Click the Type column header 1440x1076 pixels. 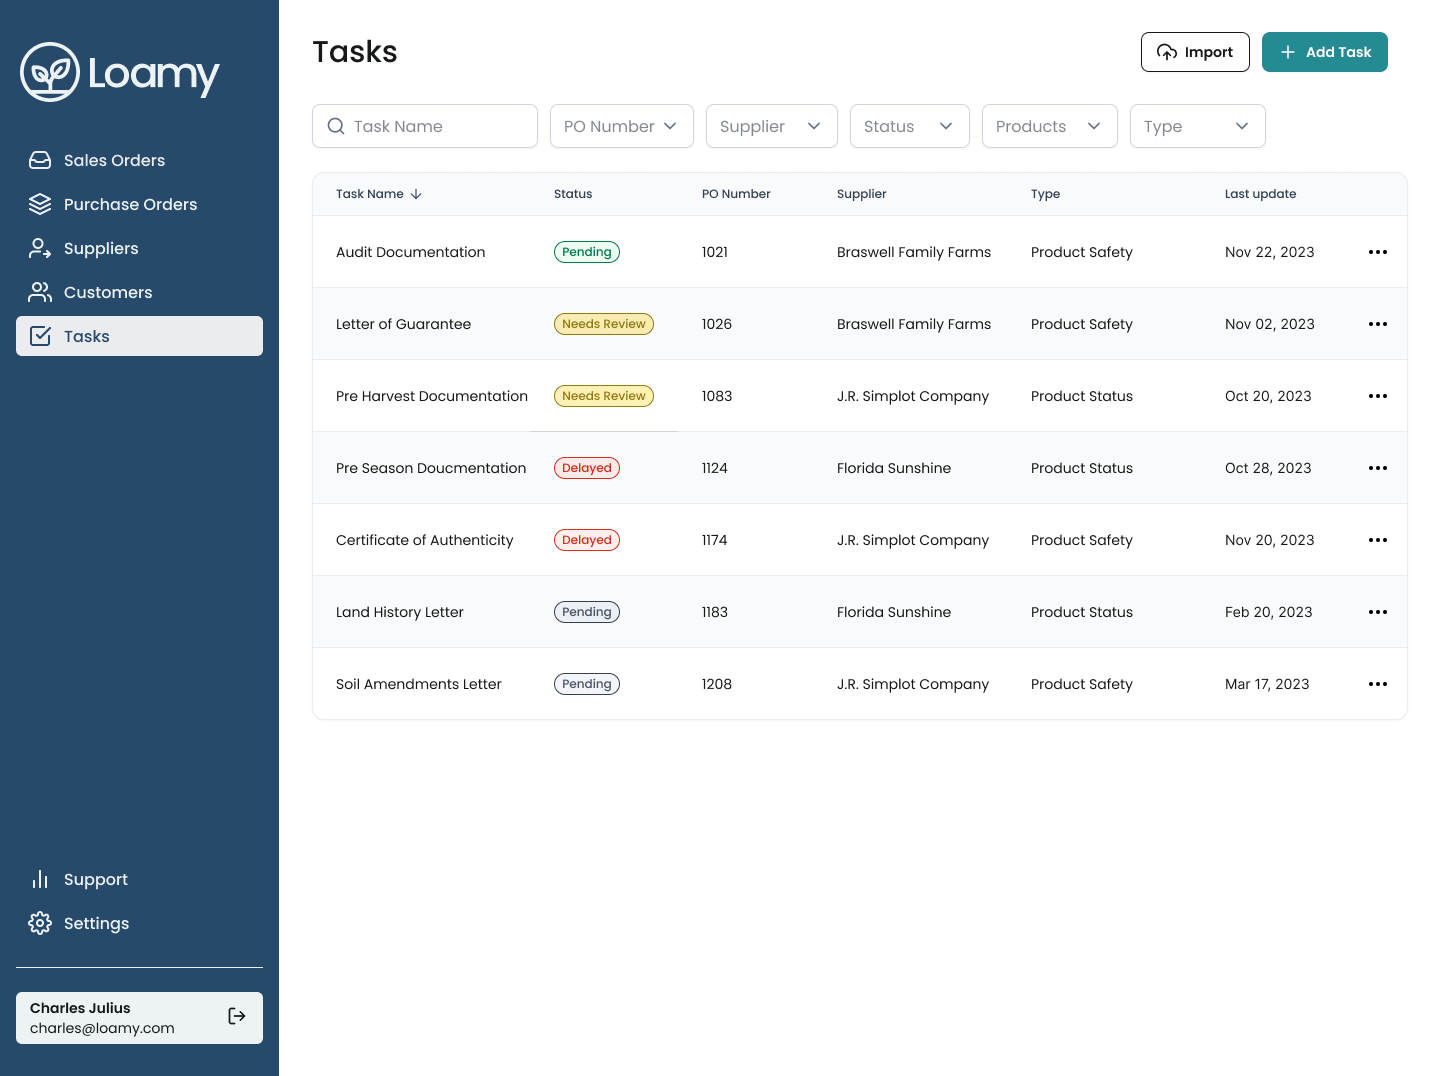1045,194
